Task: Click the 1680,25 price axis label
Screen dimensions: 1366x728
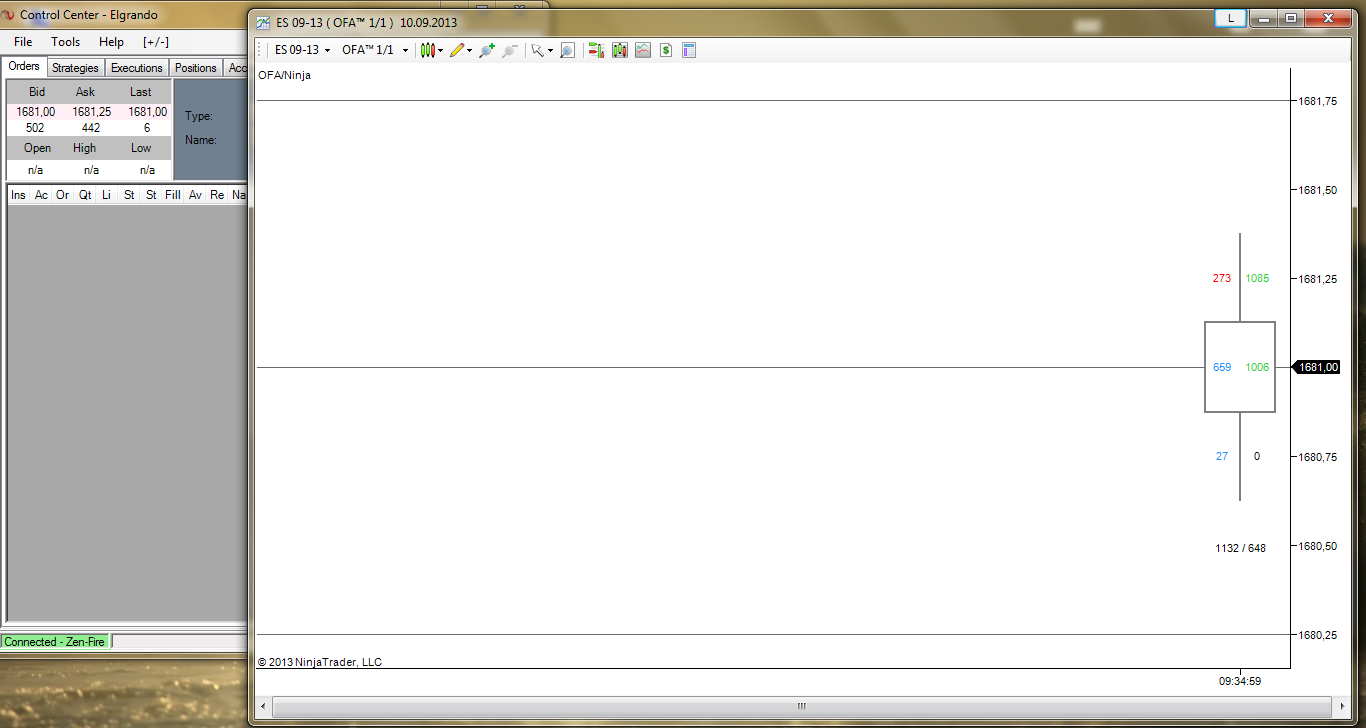Action: coord(1318,635)
